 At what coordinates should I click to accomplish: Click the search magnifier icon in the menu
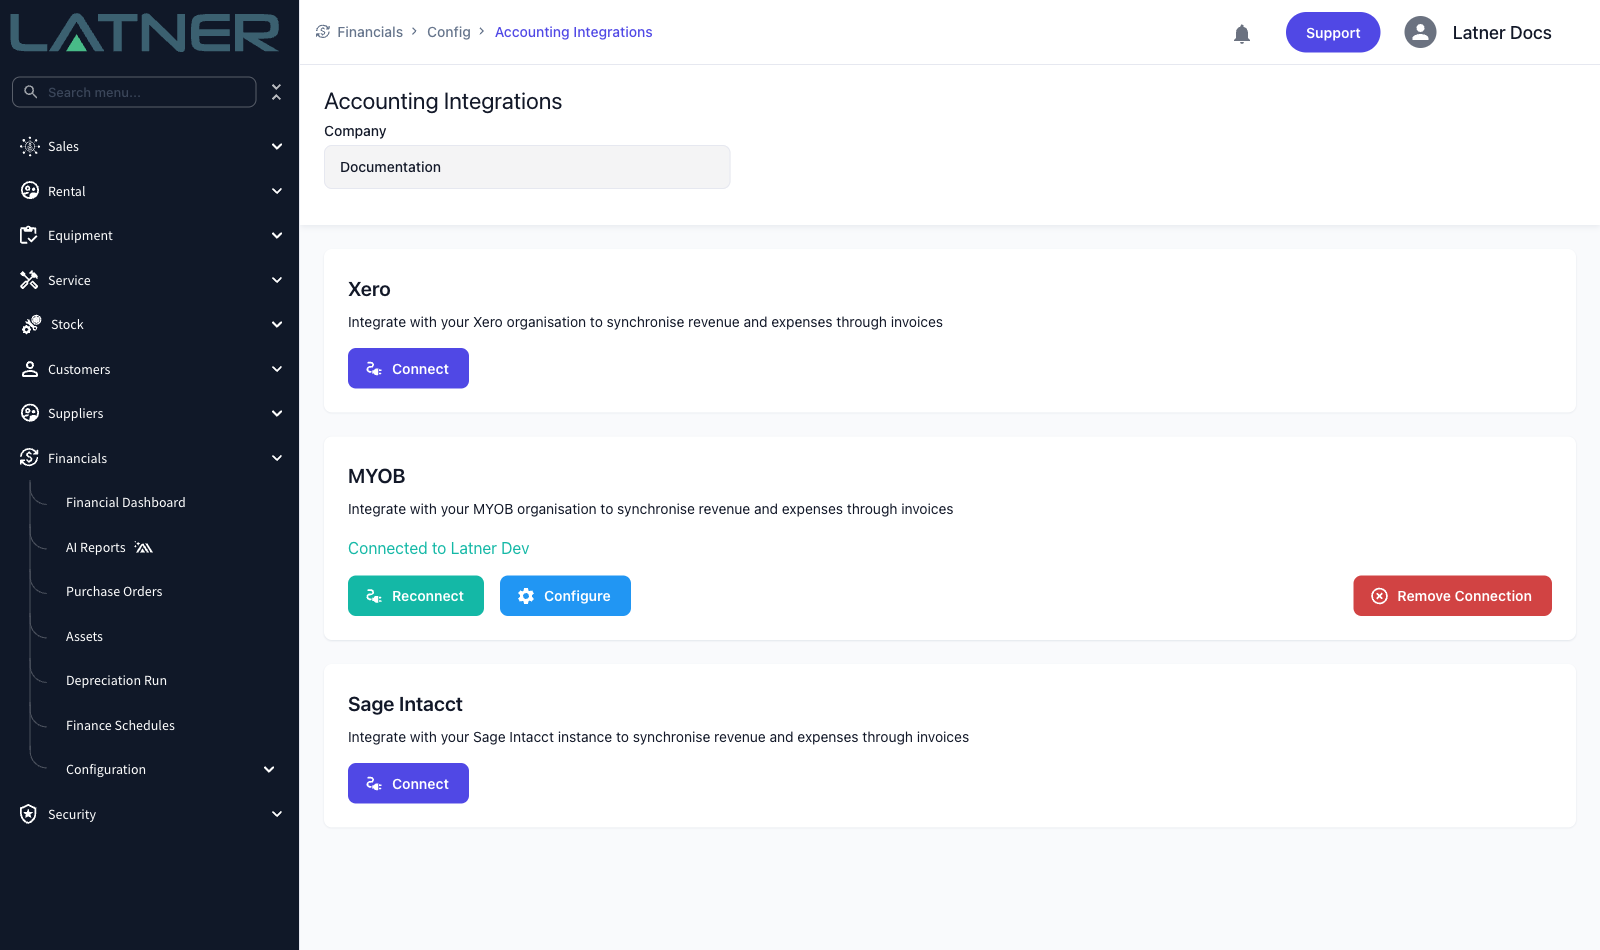point(31,92)
